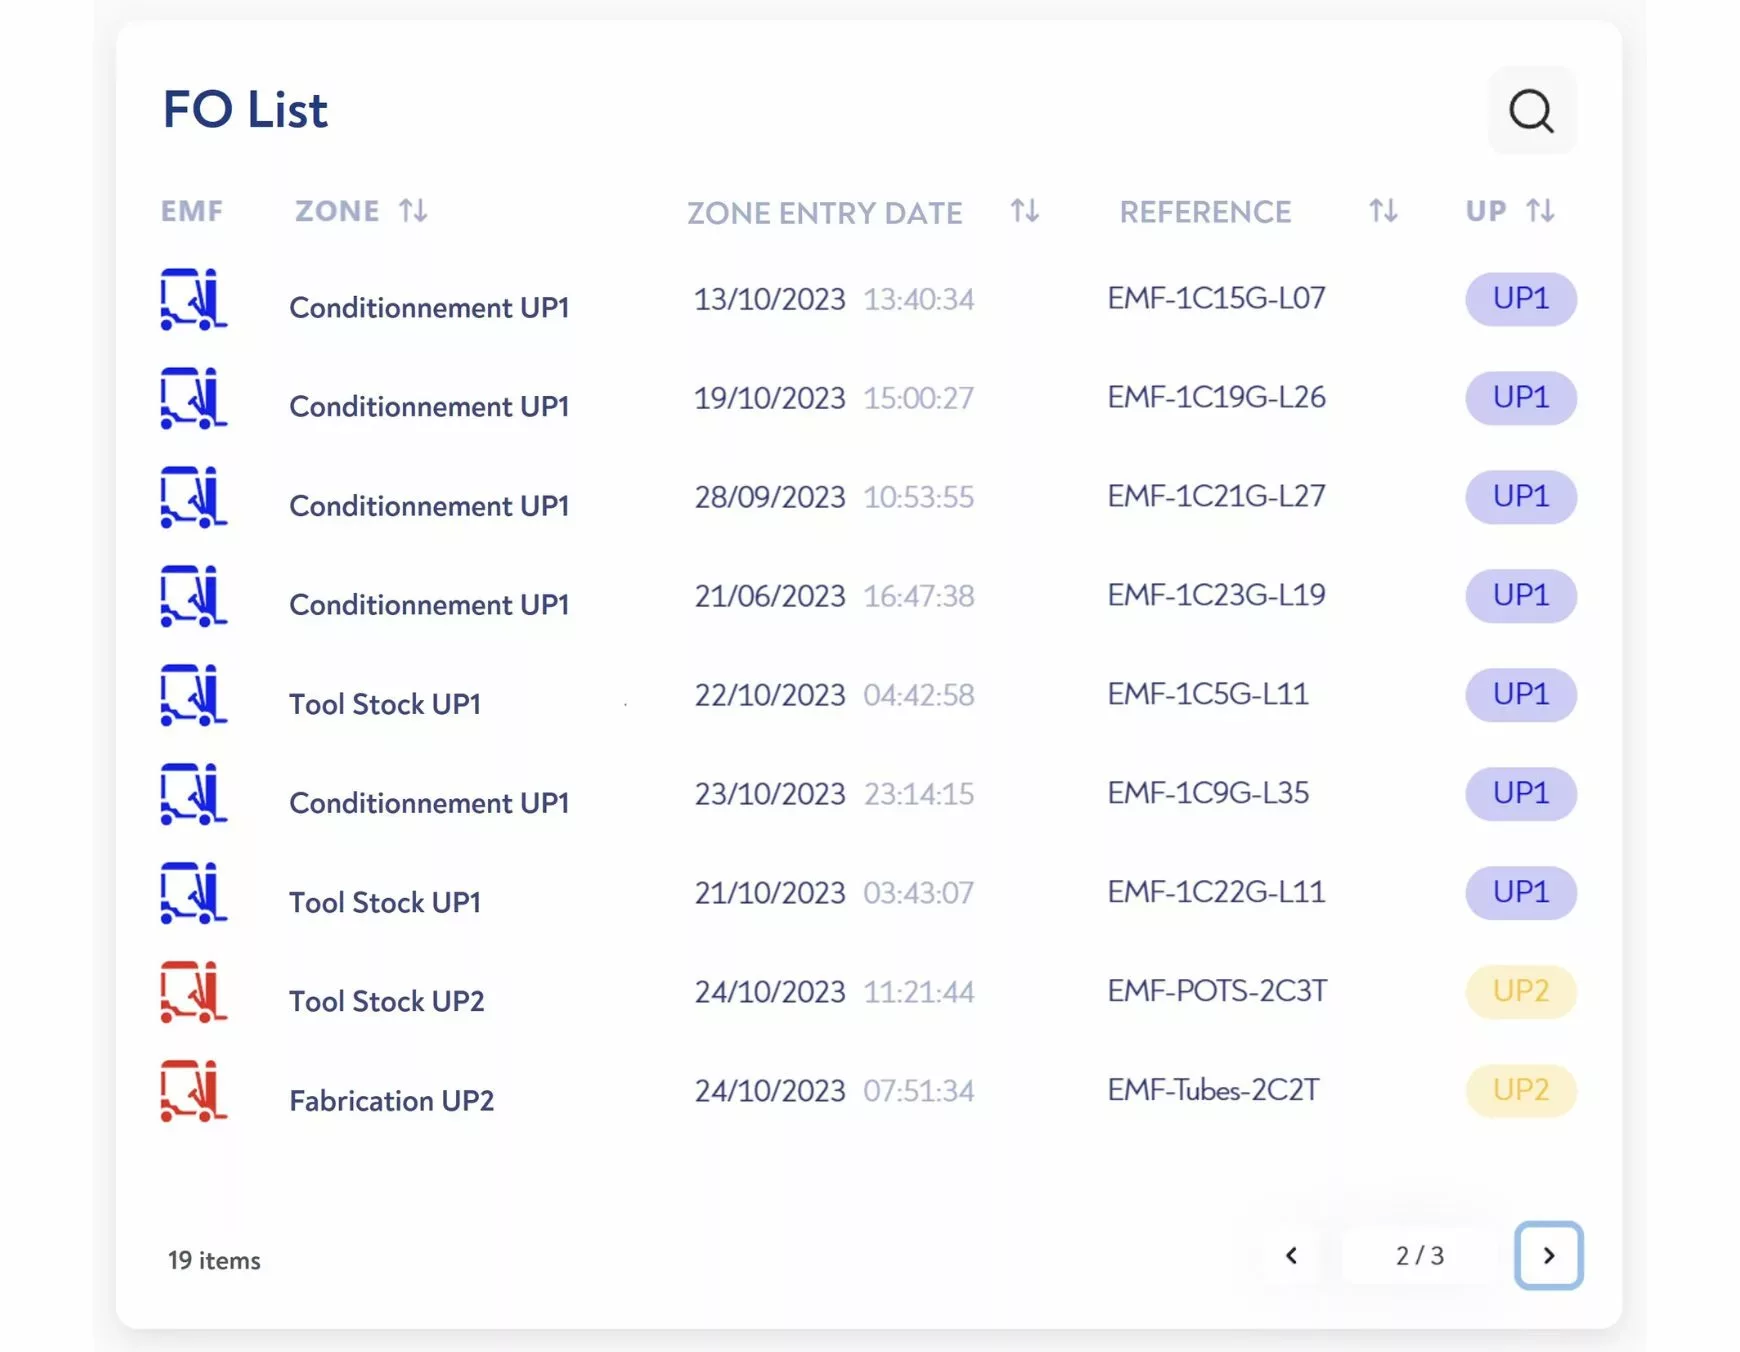This screenshot has width=1740, height=1352.
Task: Sort by Reference column arrows
Action: coord(1383,211)
